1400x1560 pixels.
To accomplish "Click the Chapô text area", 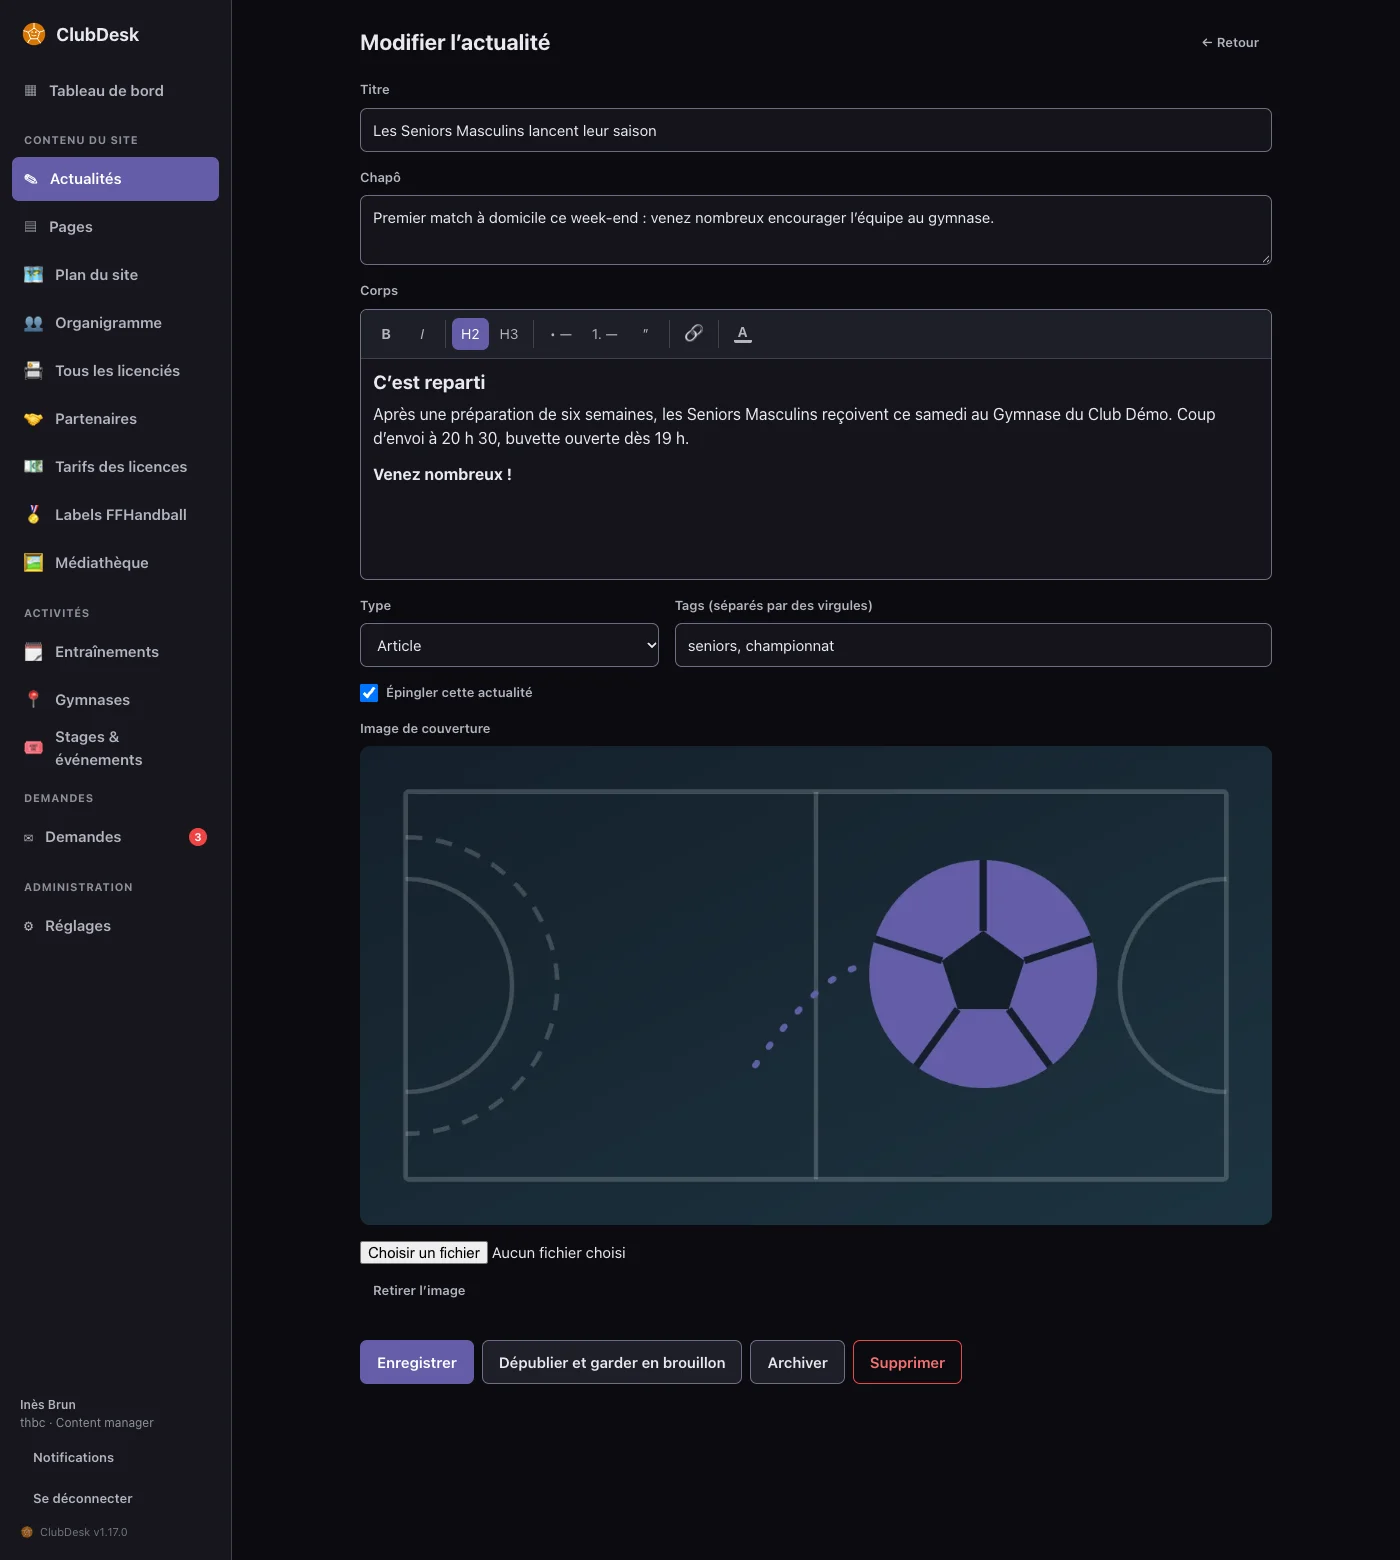I will coord(816,230).
